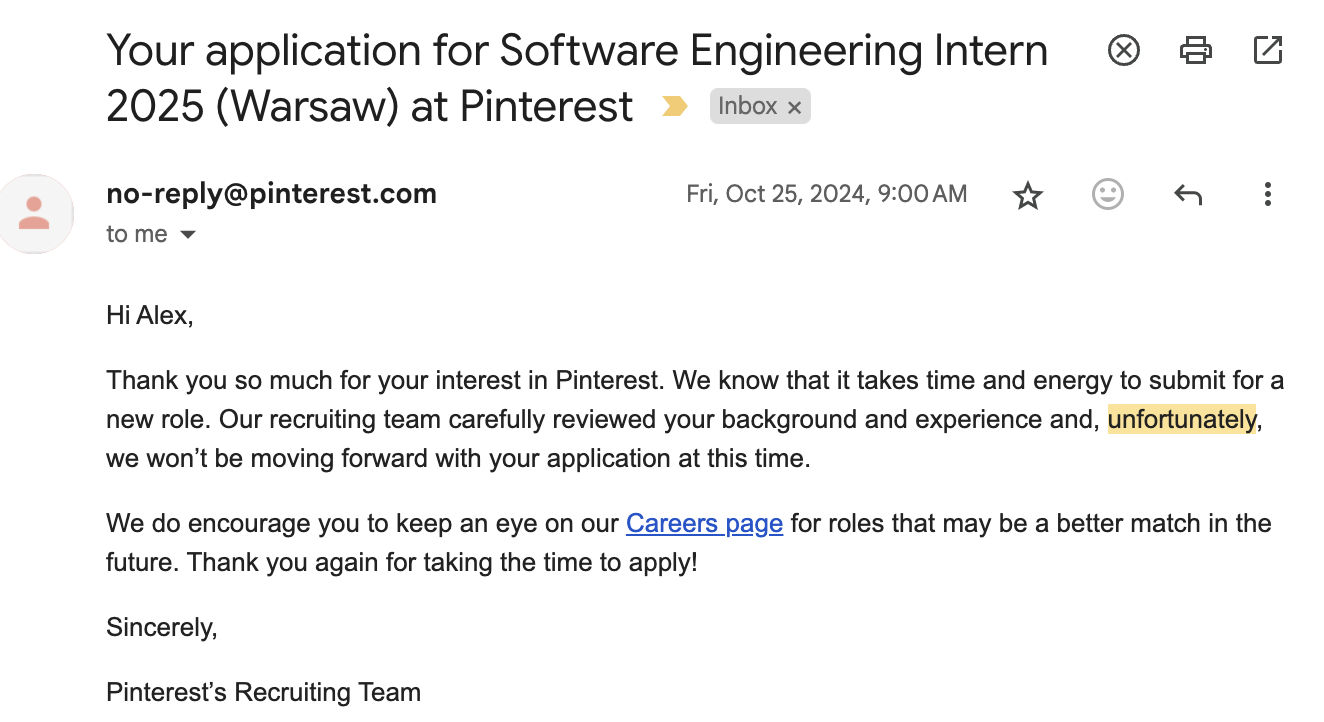Click the sender's profile avatar
The width and height of the screenshot is (1324, 722).
[35, 213]
